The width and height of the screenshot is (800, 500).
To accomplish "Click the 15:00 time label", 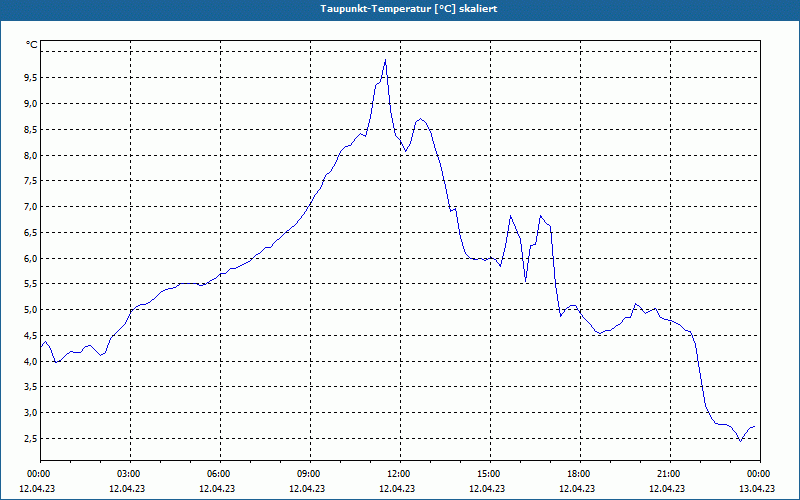I will pyautogui.click(x=490, y=474).
